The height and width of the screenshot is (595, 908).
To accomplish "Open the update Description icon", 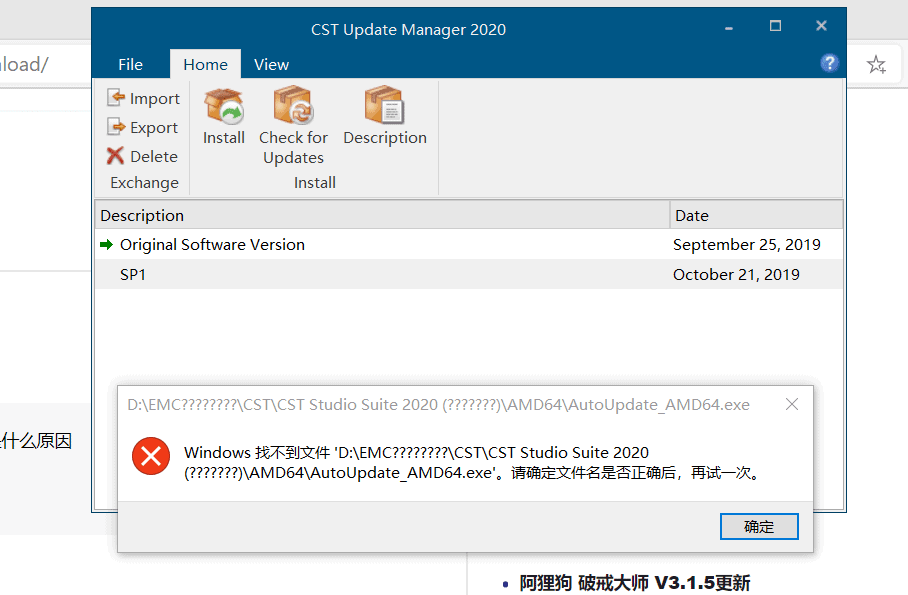I will [384, 105].
